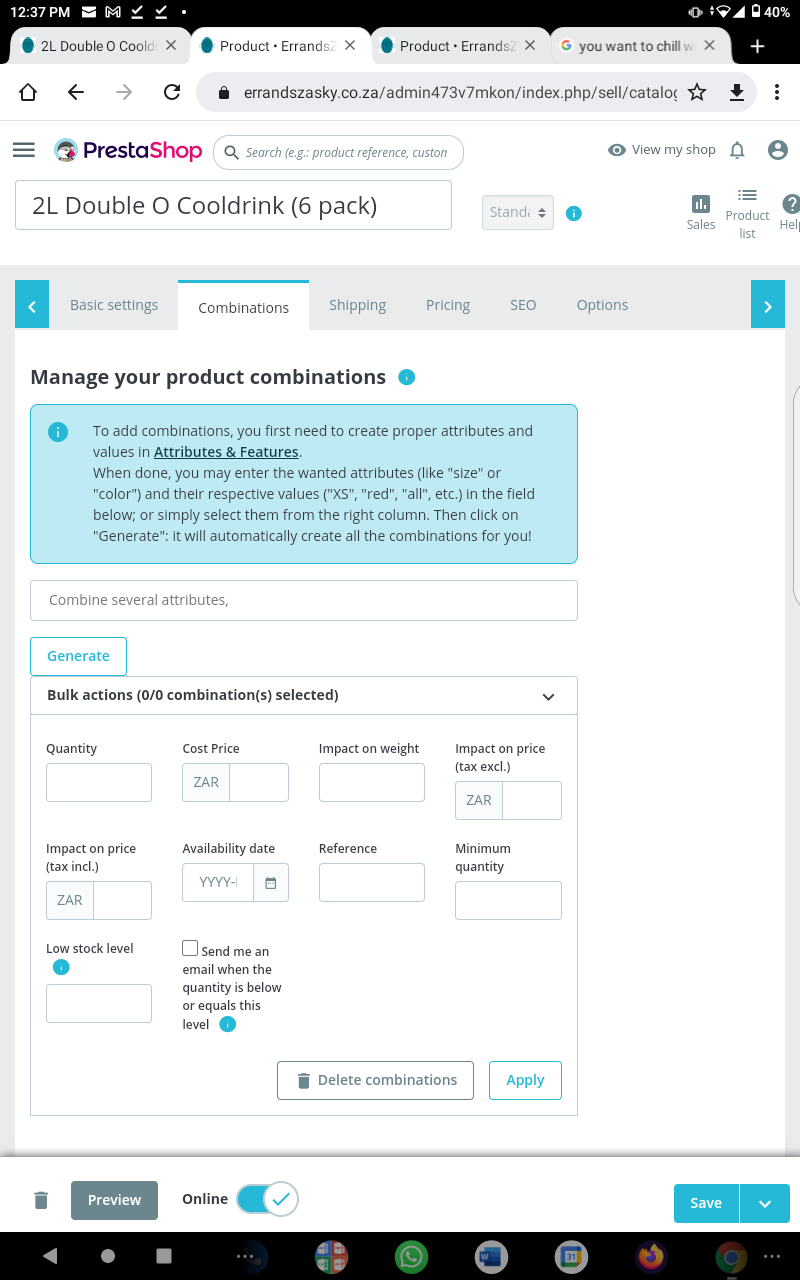Click the browser download icon
This screenshot has width=800, height=1280.
737,92
